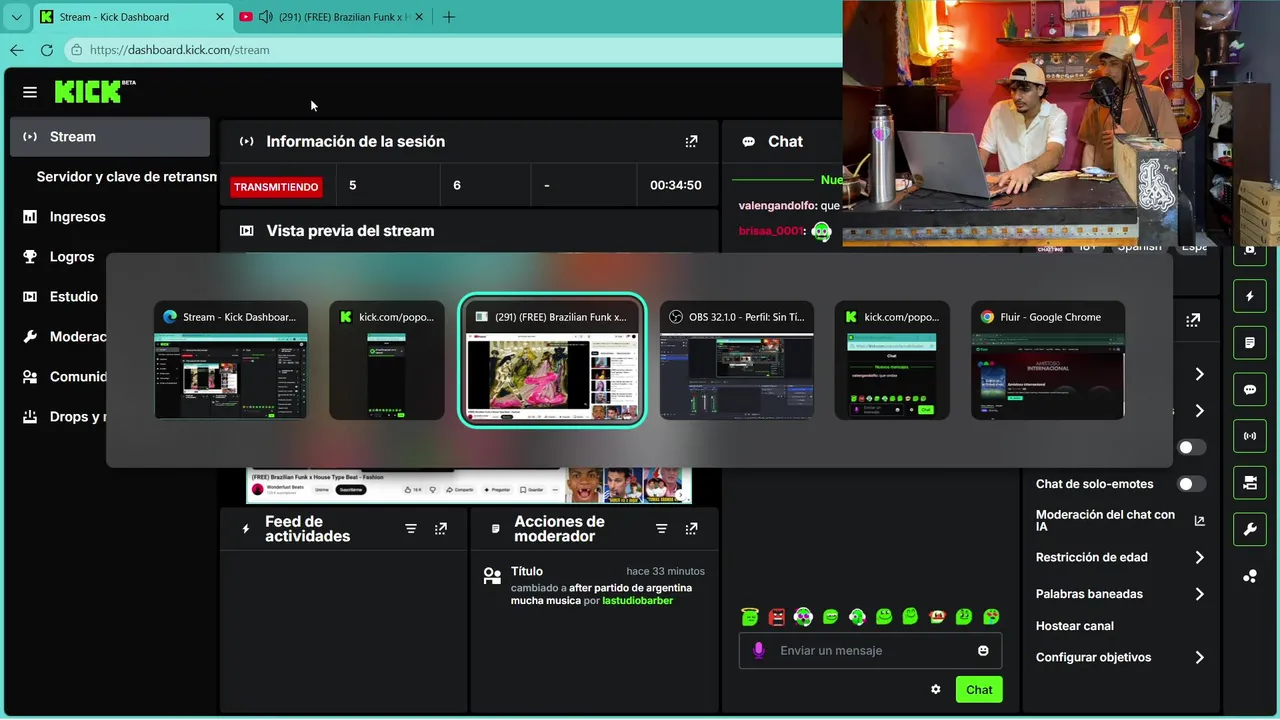Switch to the Brazilian Funk YouTube browser tab
Viewport: 1280px width, 720px height.
[332, 17]
